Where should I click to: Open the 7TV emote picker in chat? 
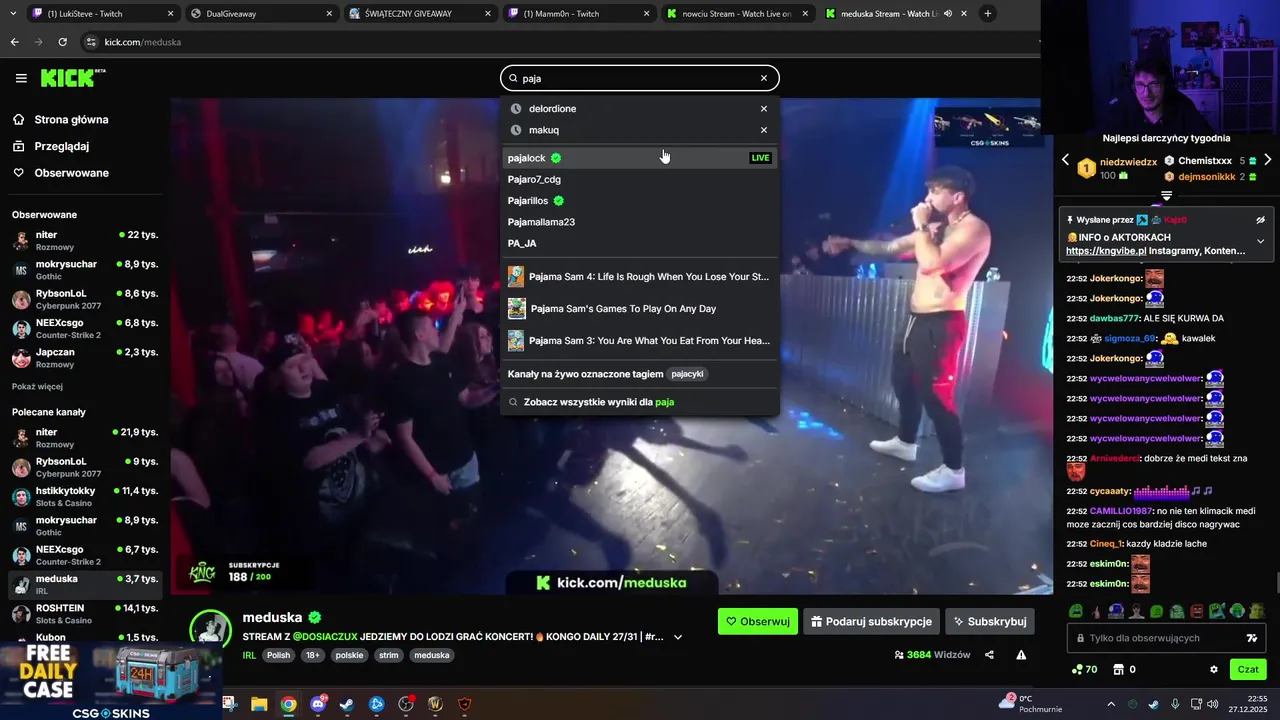pyautogui.click(x=1251, y=638)
